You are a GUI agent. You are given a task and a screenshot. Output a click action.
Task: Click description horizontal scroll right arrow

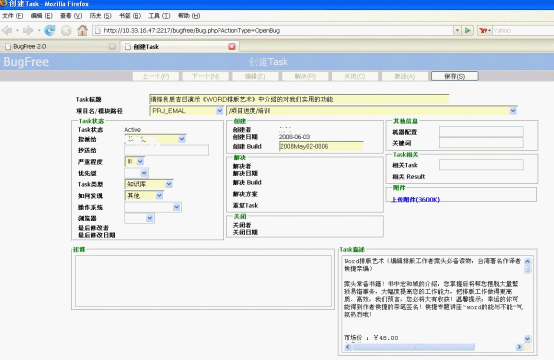(519, 347)
